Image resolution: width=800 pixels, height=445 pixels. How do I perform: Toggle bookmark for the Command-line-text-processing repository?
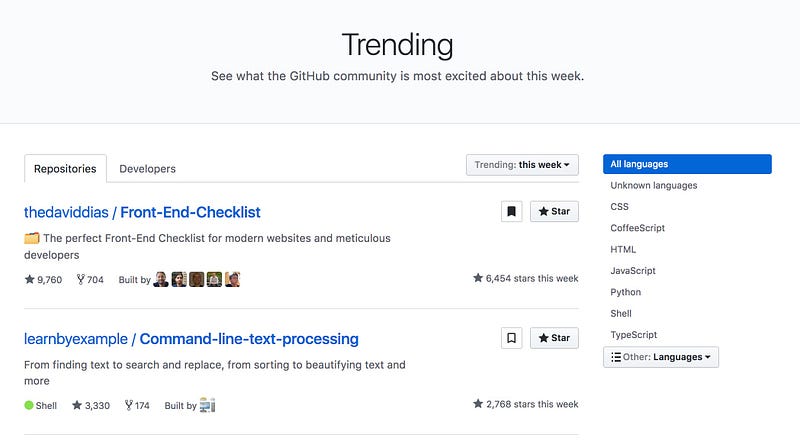511,338
